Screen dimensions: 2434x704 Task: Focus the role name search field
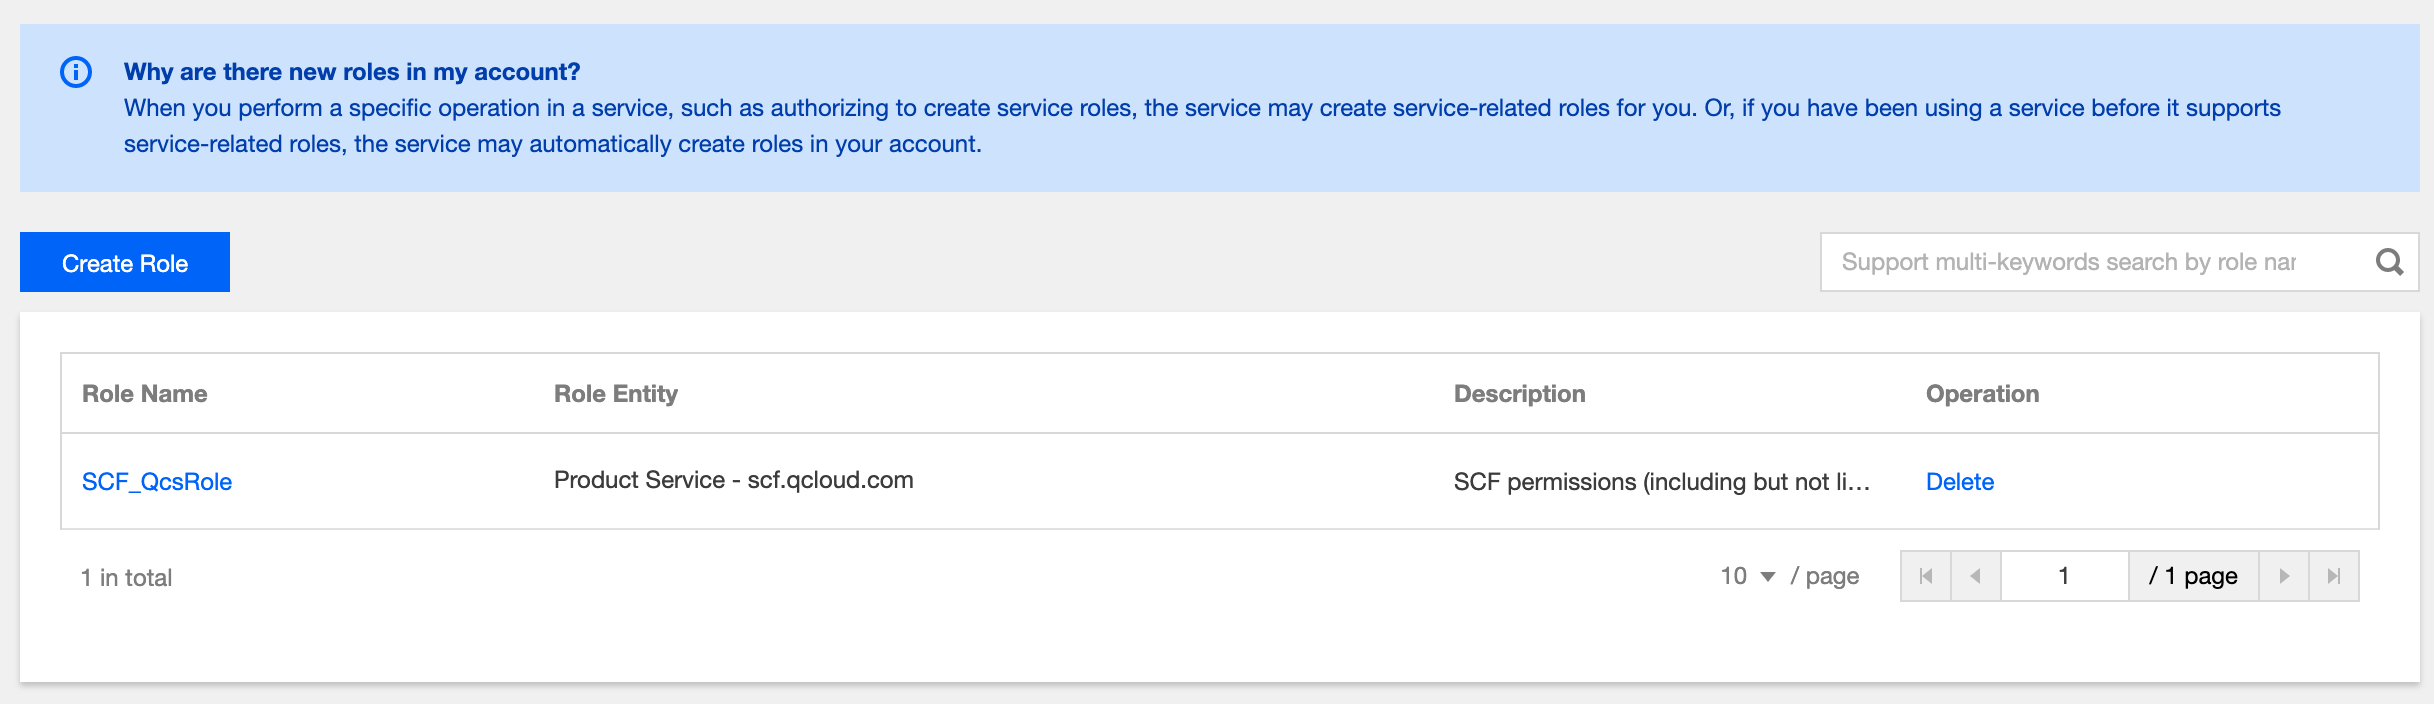click(x=2090, y=262)
